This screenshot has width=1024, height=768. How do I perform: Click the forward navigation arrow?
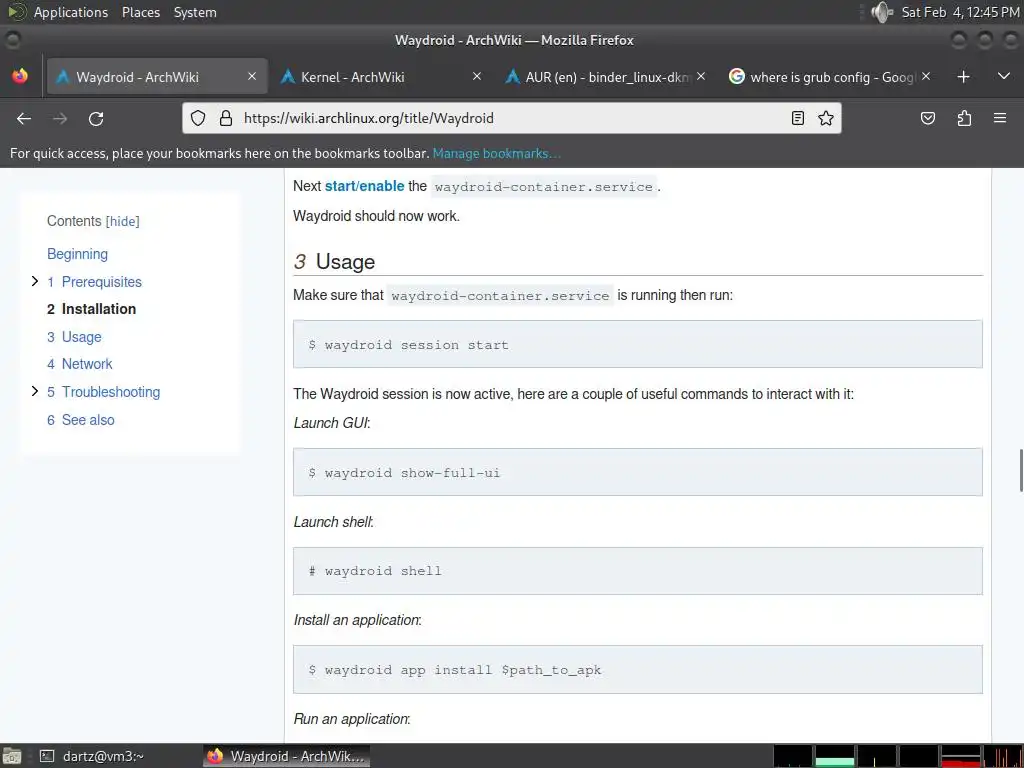(60, 118)
